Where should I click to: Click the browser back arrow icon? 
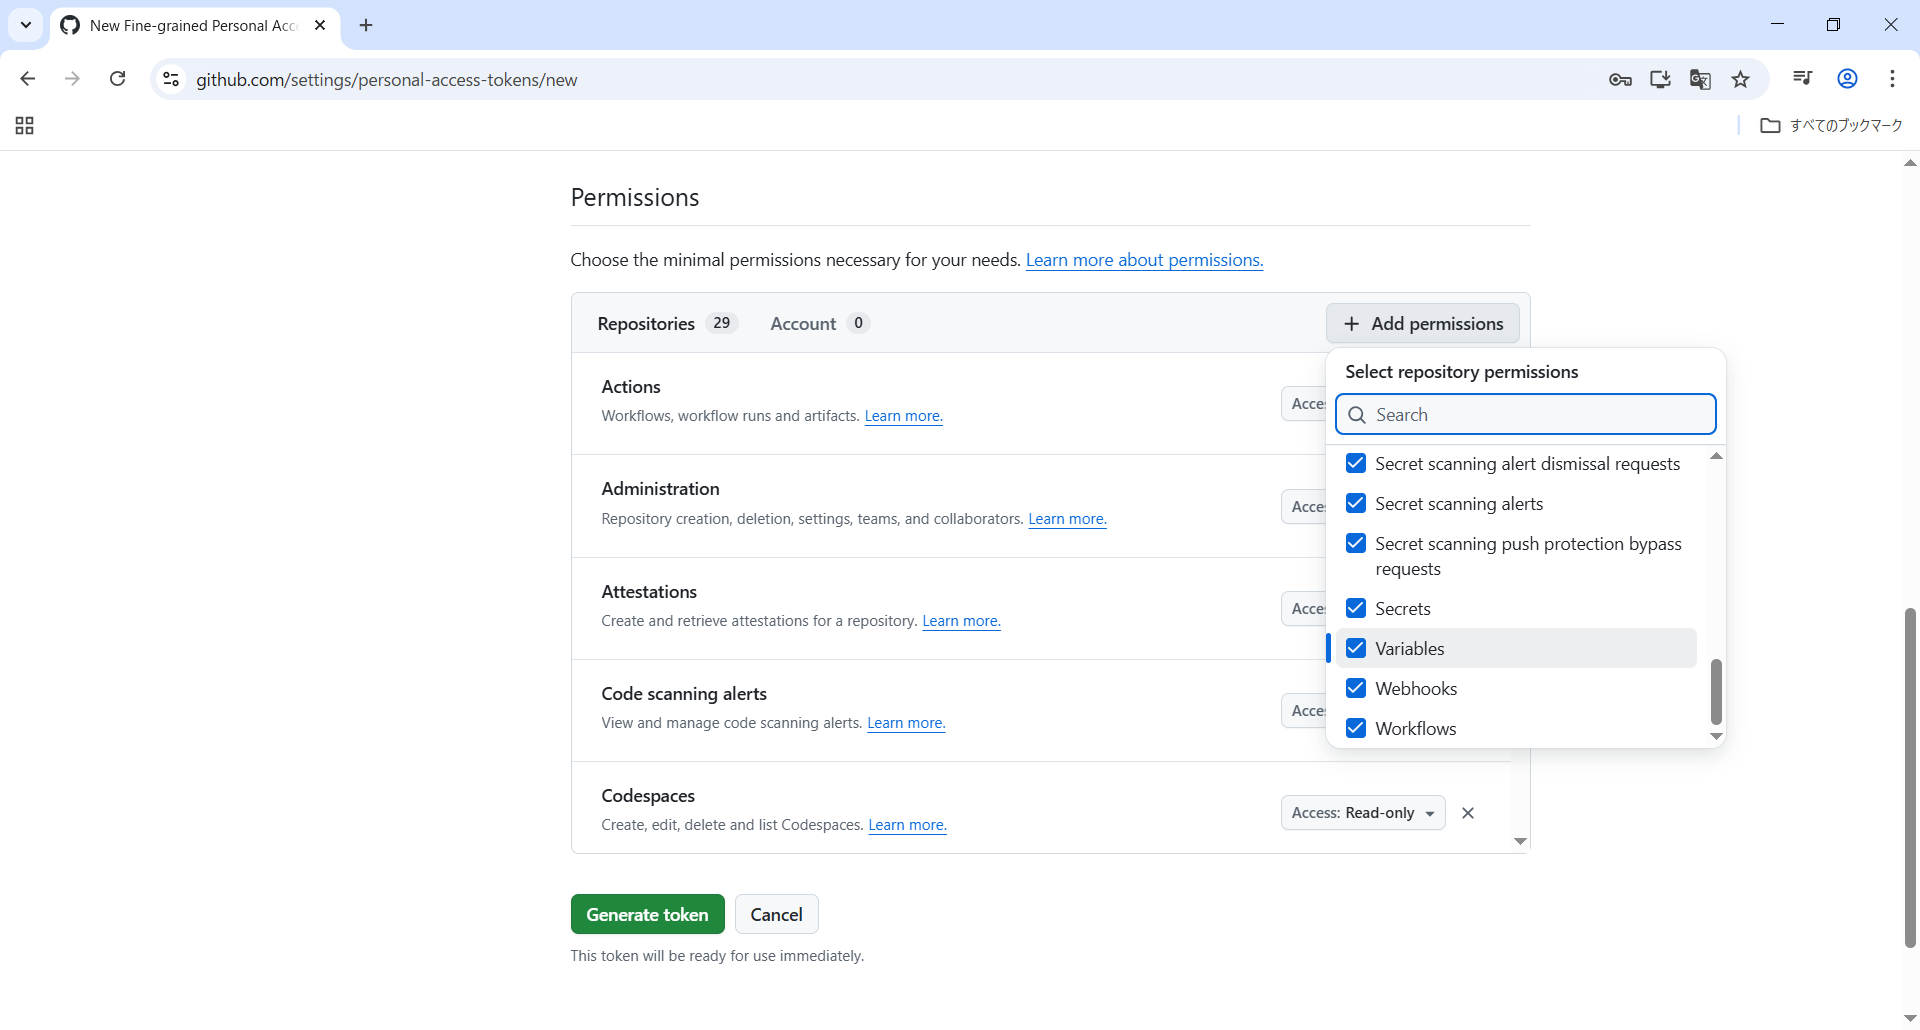coord(28,79)
